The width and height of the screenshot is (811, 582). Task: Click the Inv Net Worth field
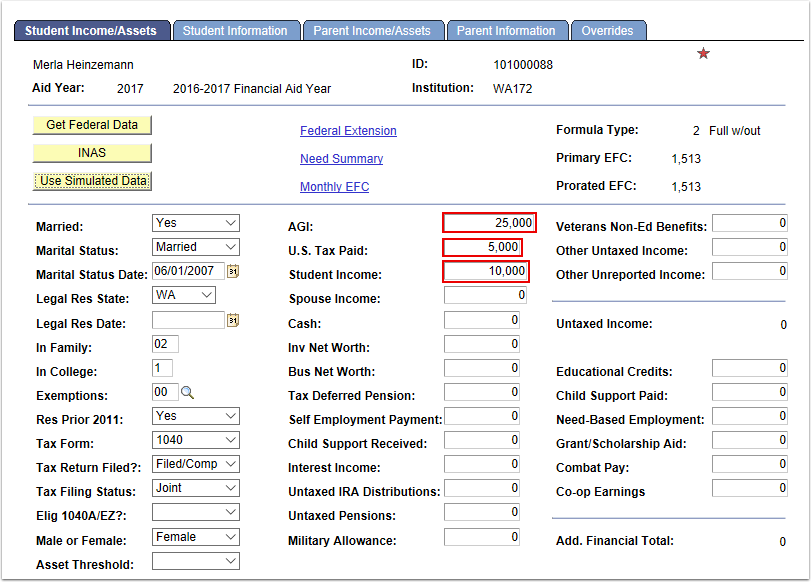(482, 344)
